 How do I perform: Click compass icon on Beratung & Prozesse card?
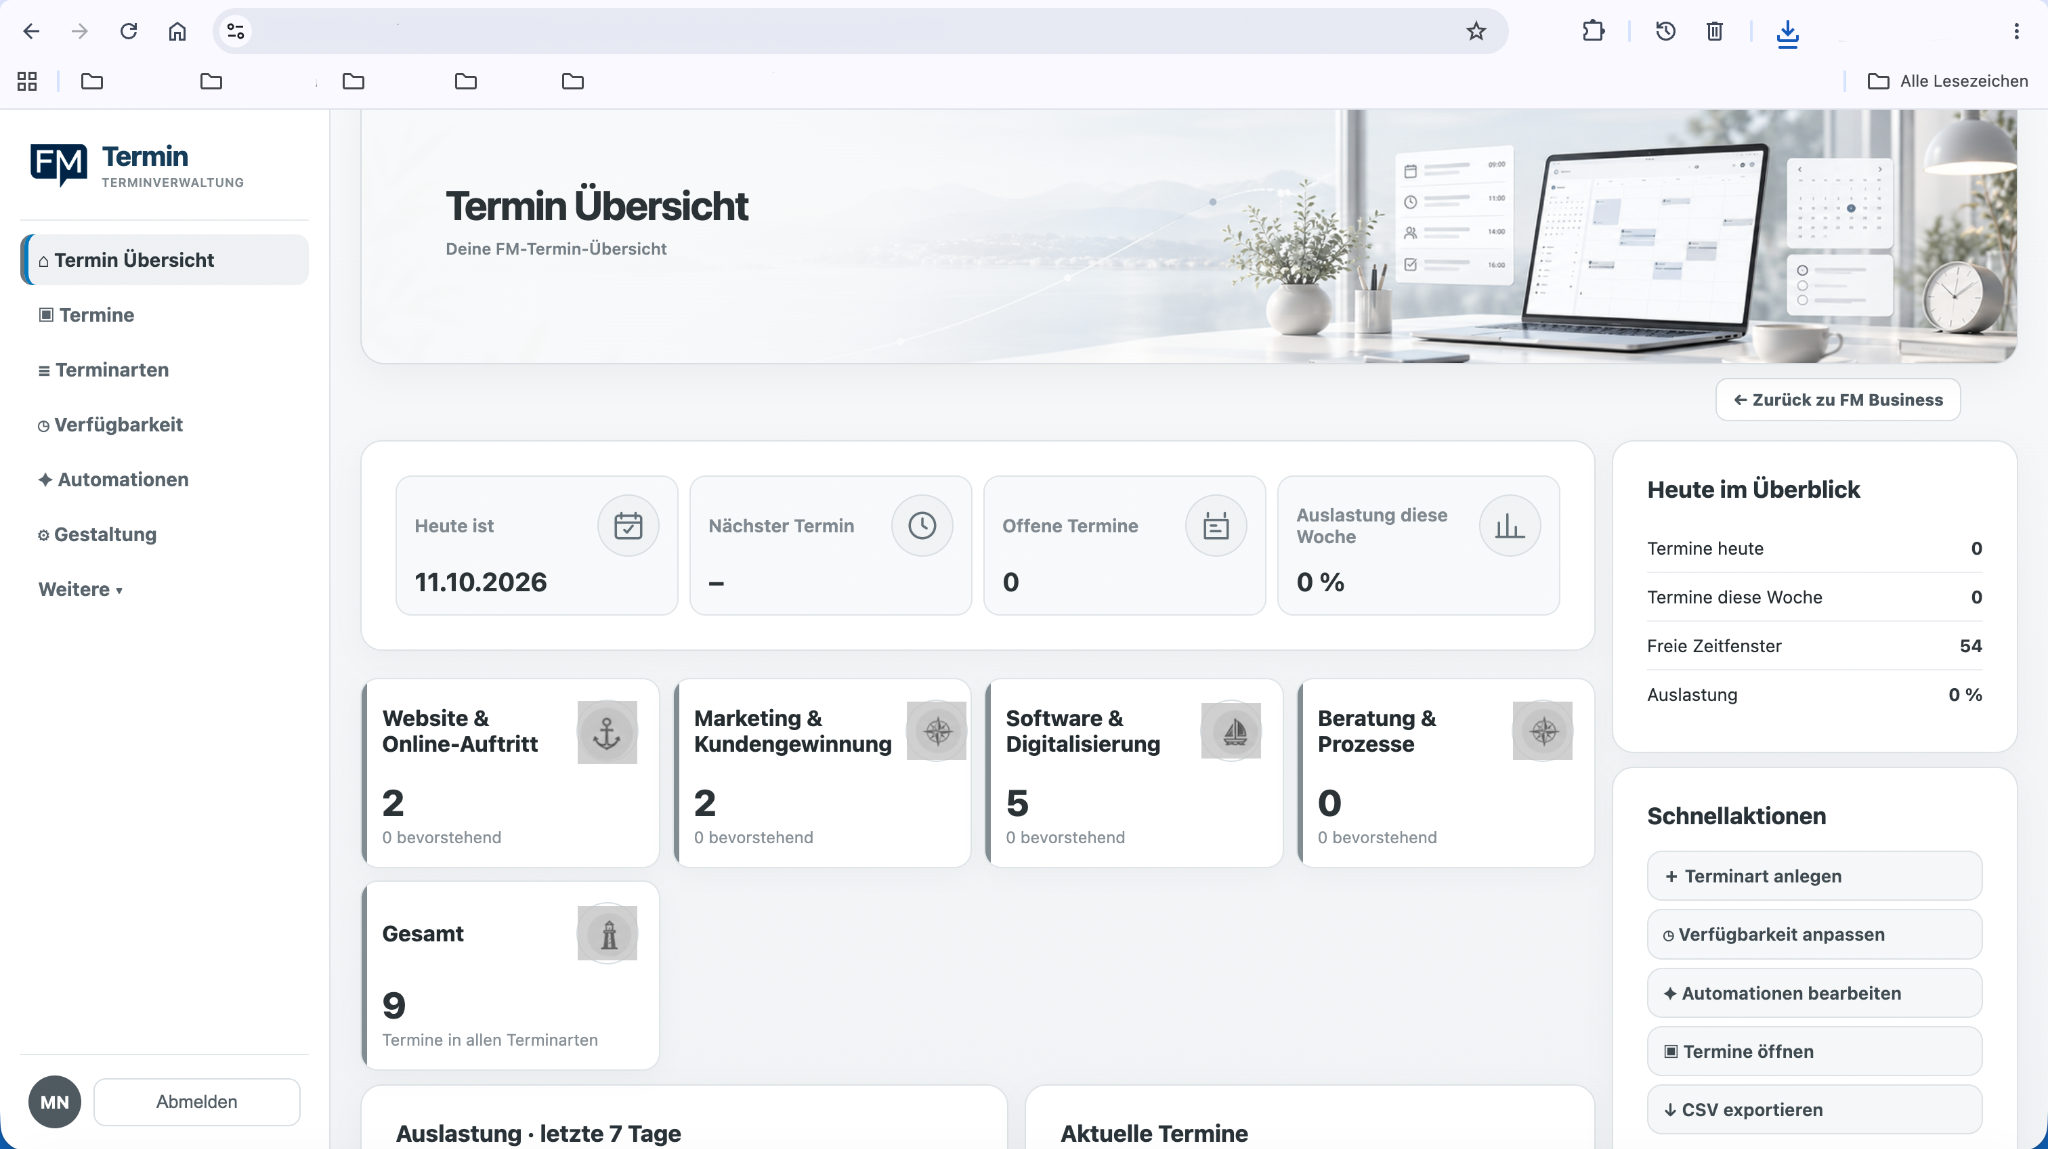coord(1543,732)
